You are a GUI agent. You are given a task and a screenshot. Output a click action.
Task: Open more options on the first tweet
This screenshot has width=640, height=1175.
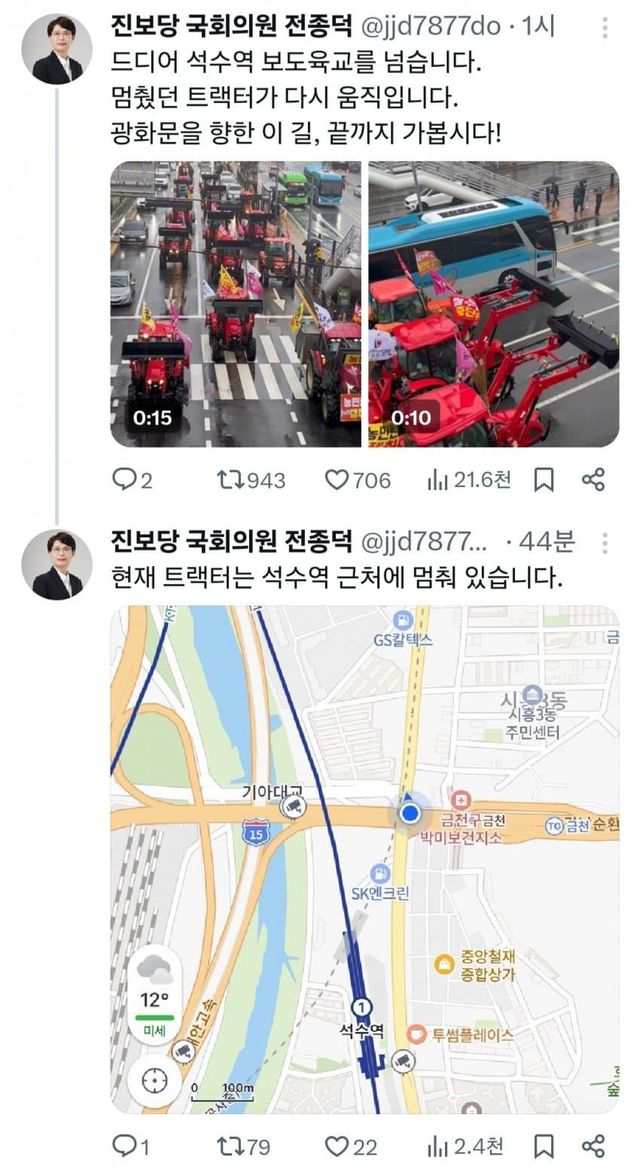[605, 27]
